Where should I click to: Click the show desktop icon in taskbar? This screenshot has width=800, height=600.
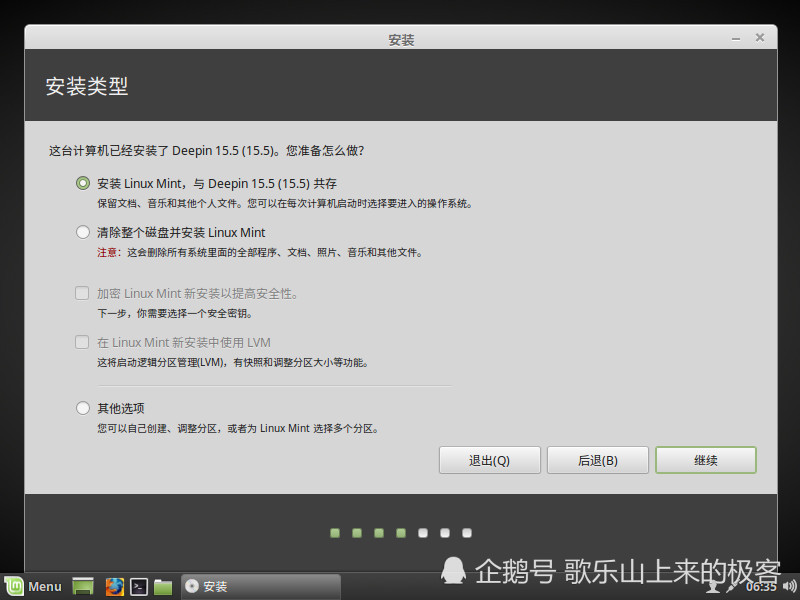pos(83,586)
